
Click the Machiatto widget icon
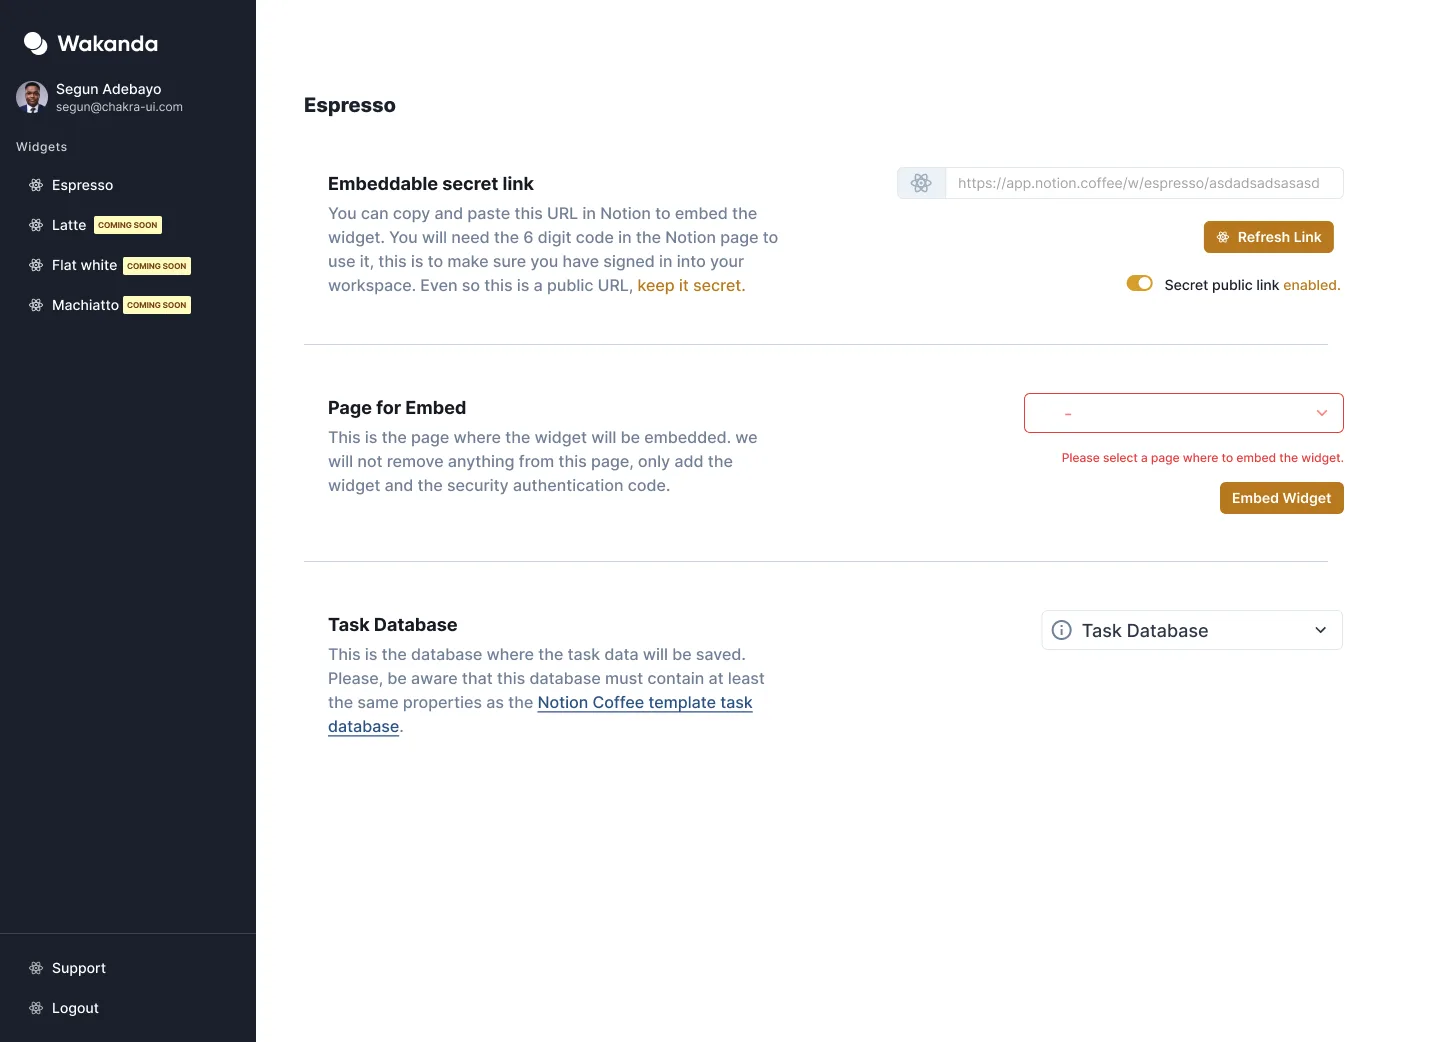tap(36, 304)
